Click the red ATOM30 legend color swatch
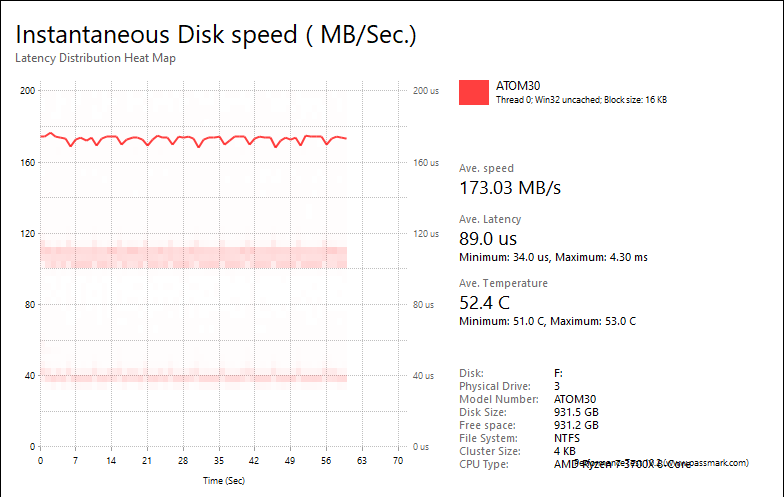Image resolution: width=784 pixels, height=497 pixels. pos(474,92)
